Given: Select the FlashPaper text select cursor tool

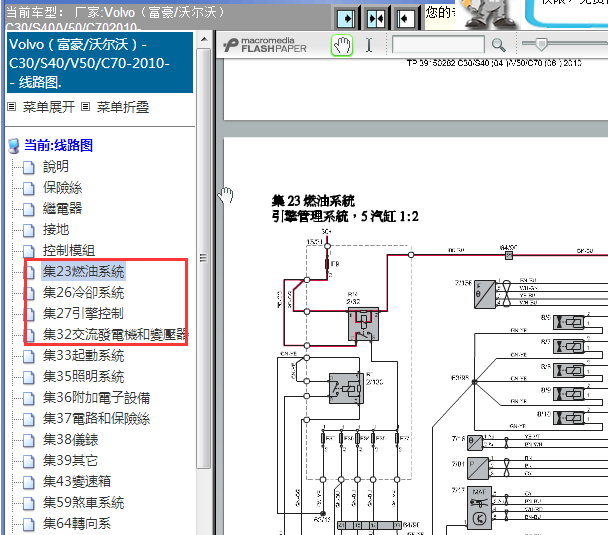Looking at the screenshot, I should pos(369,45).
